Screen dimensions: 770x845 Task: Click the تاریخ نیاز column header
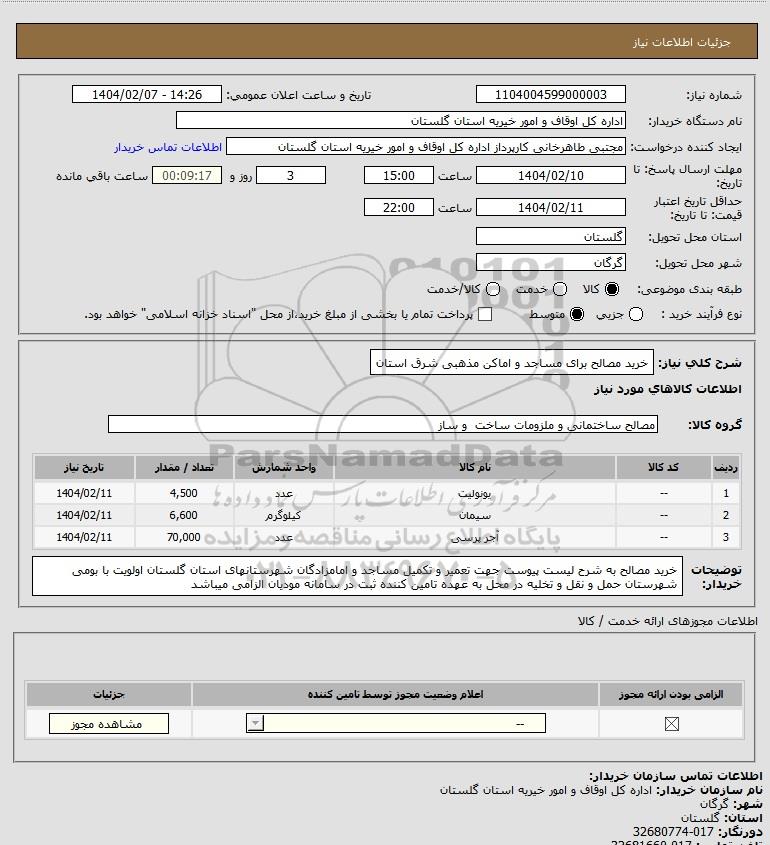pyautogui.click(x=84, y=467)
